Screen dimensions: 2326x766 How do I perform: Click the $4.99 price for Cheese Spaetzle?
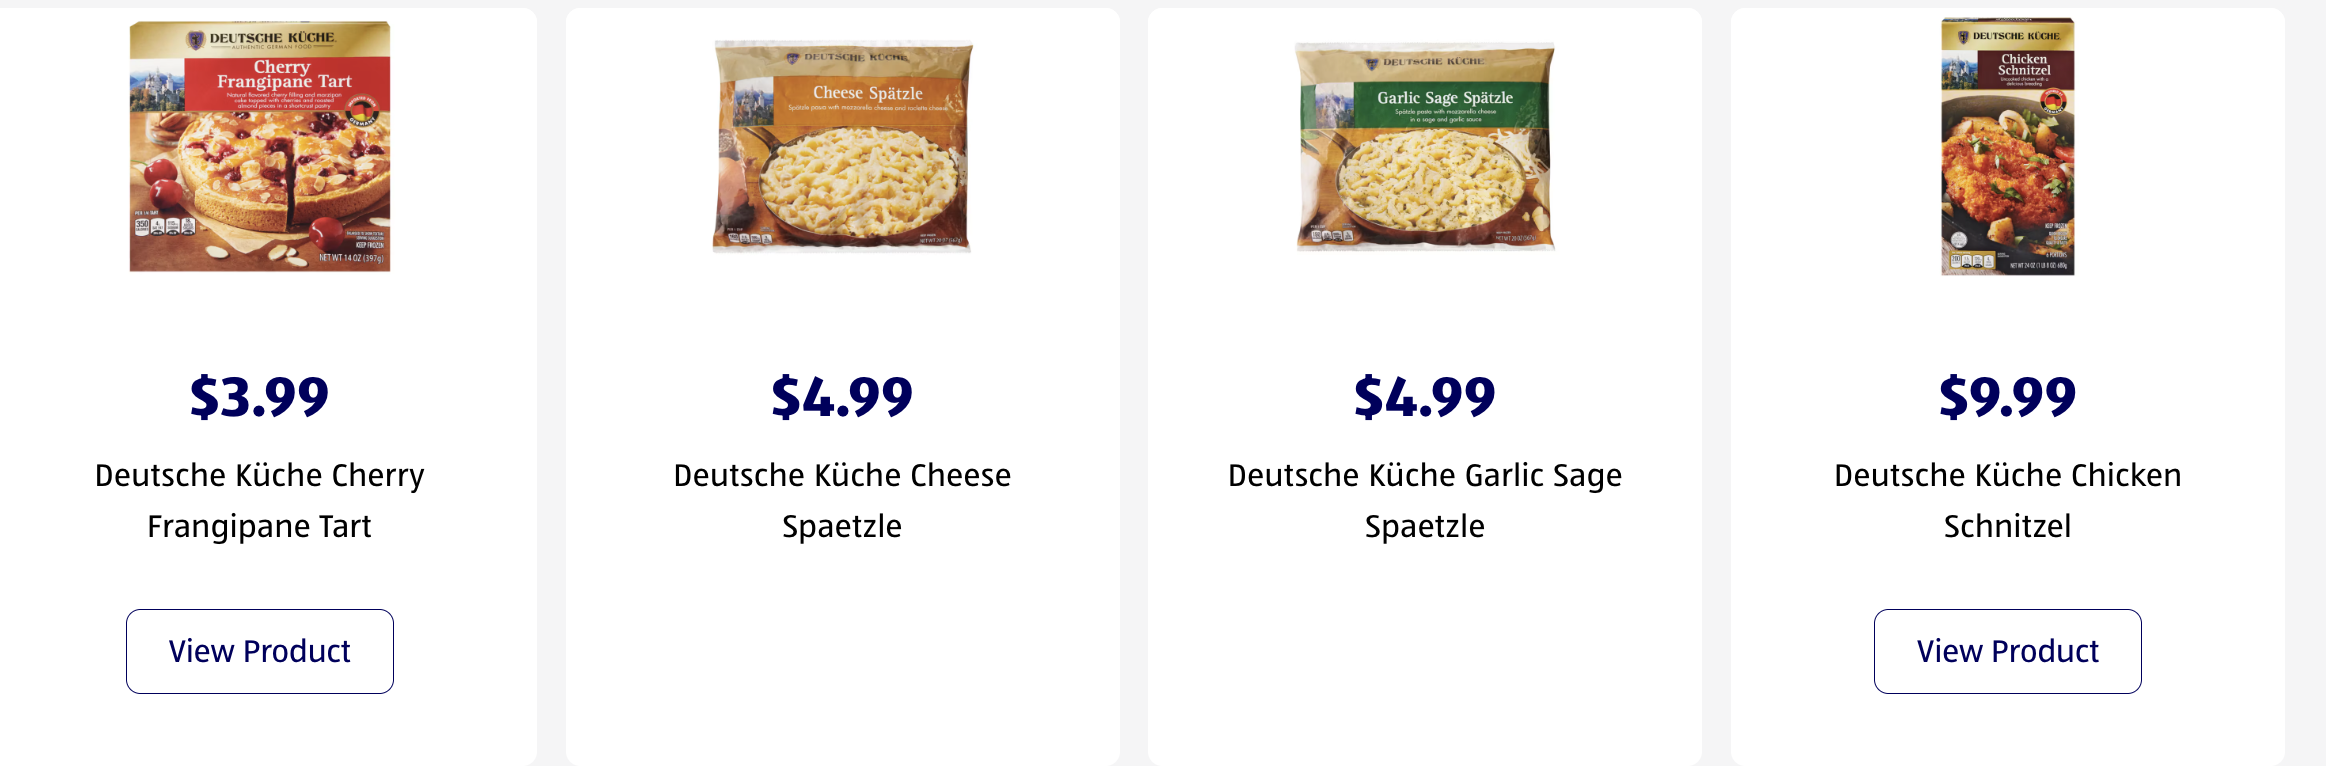[842, 397]
